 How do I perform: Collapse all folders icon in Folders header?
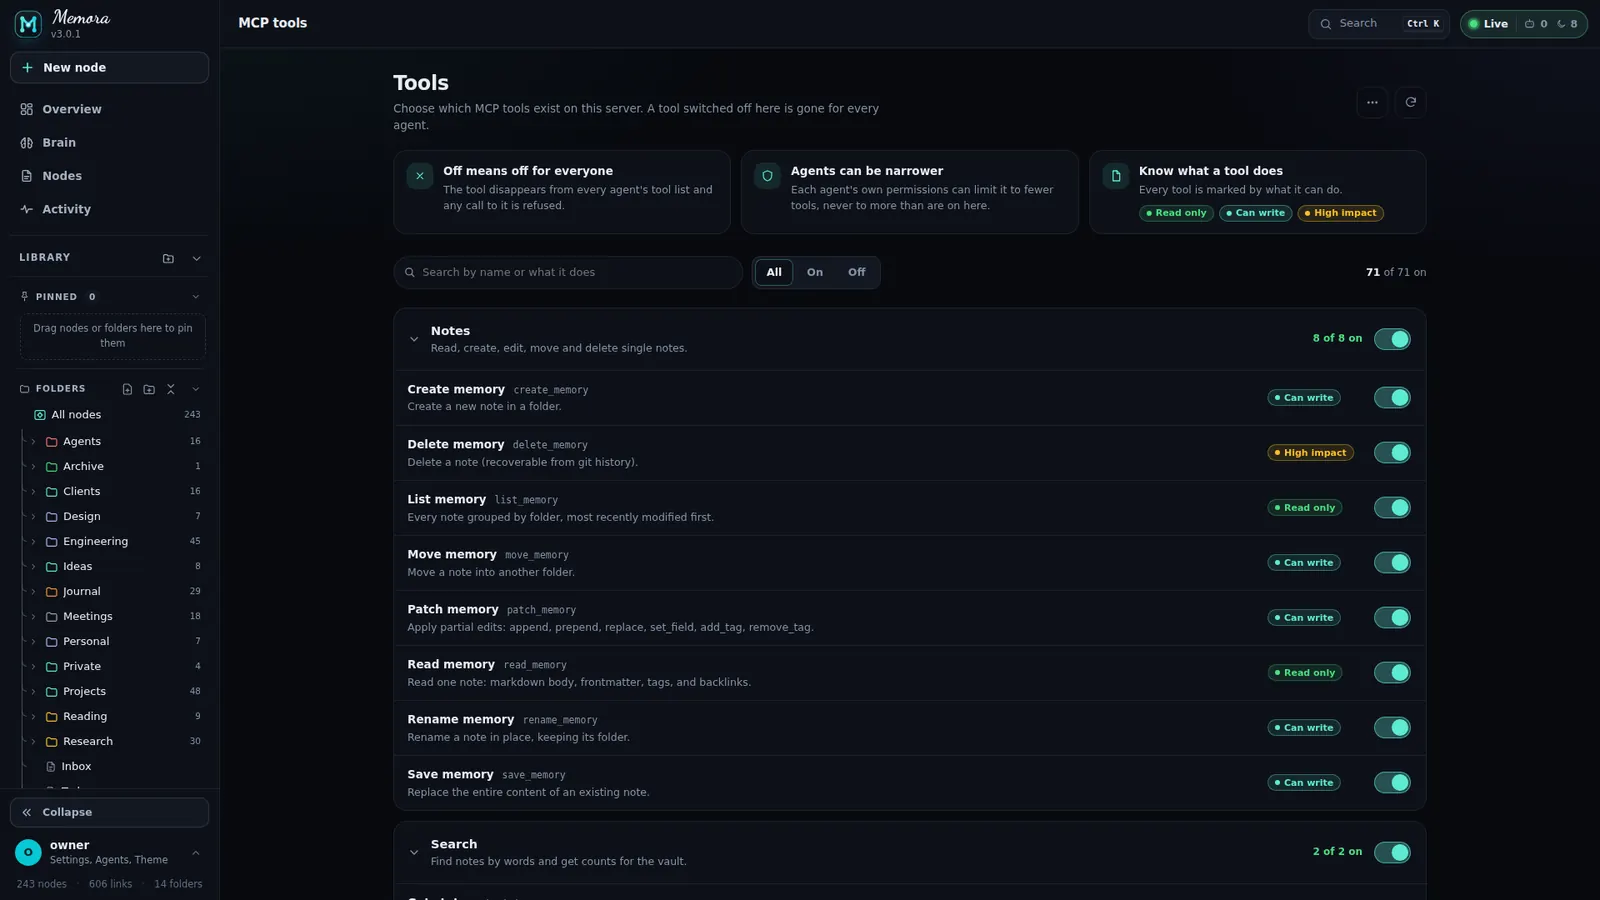pyautogui.click(x=171, y=389)
